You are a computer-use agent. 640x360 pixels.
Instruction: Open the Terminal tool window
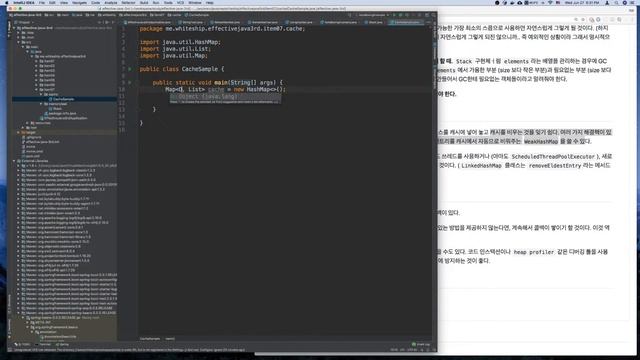(44, 345)
